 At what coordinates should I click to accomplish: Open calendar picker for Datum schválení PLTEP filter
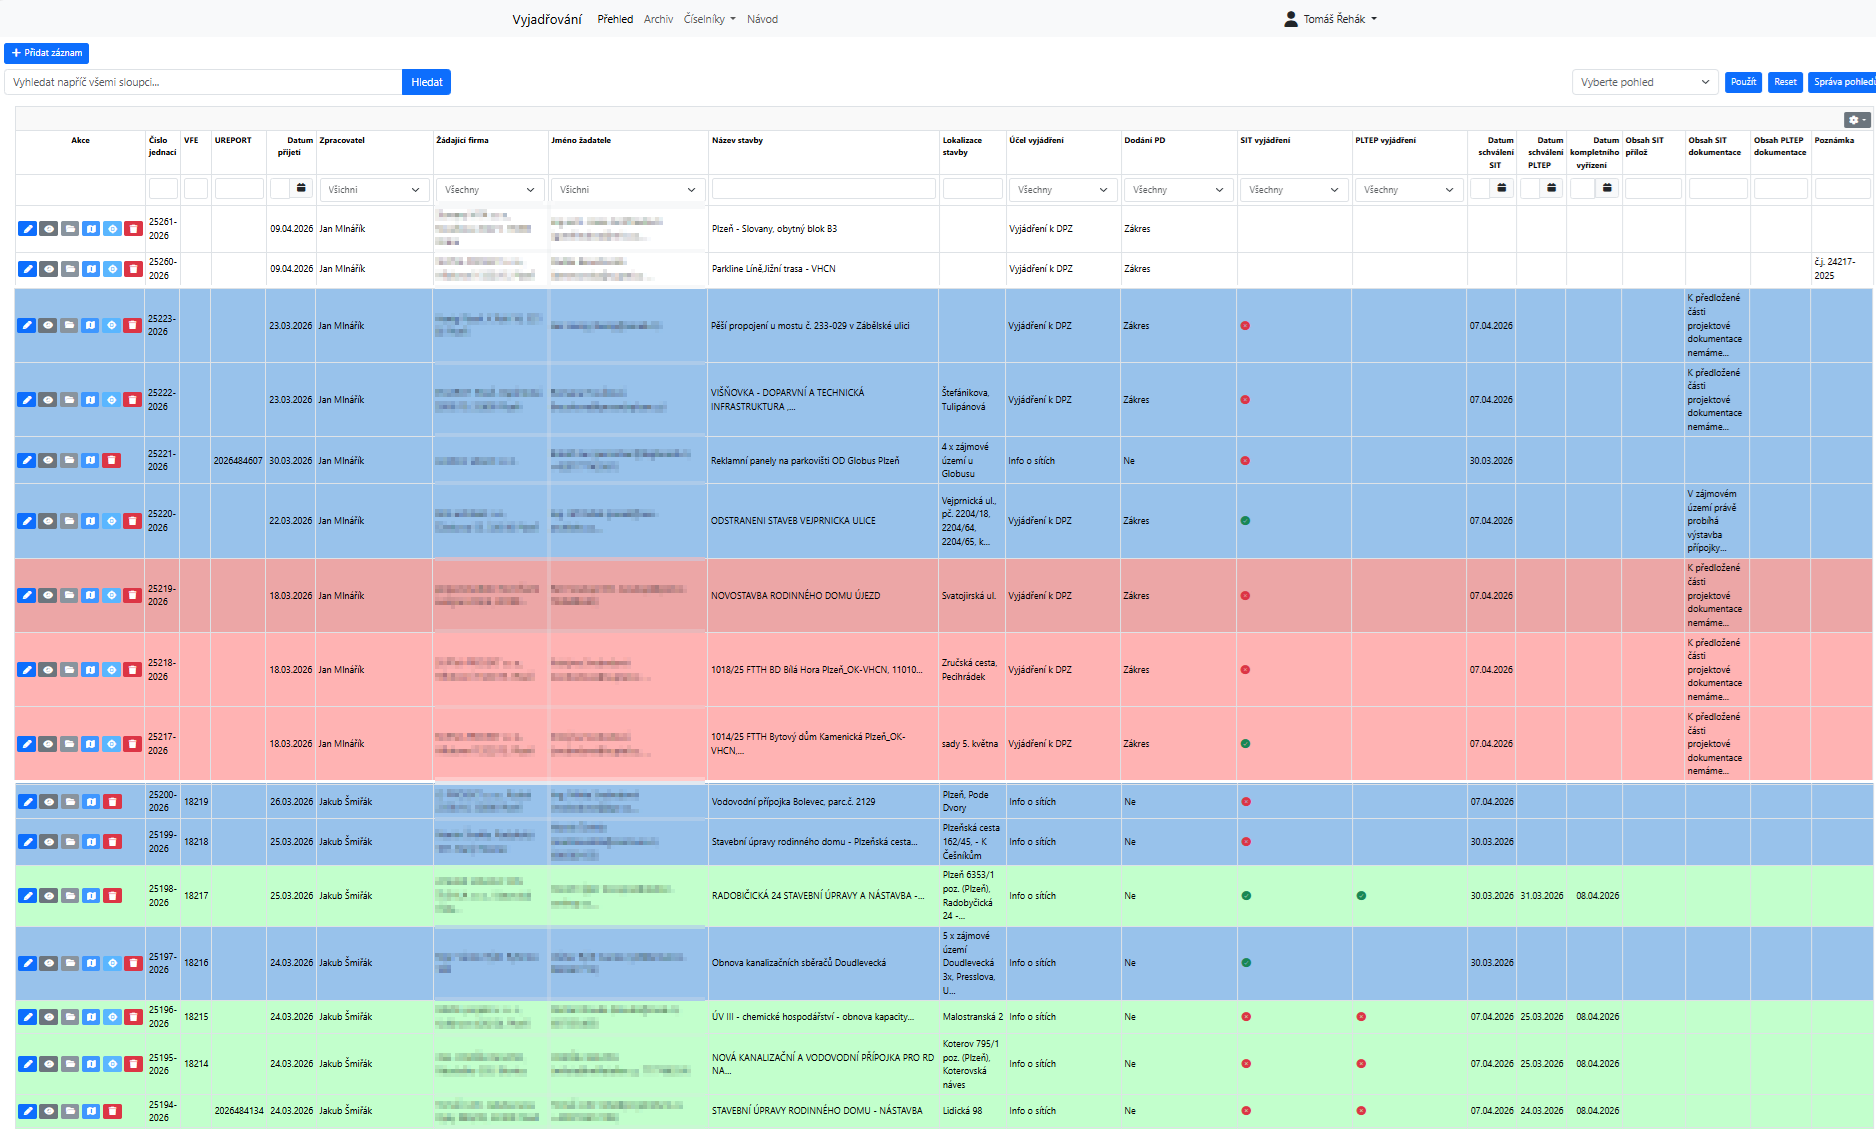[1552, 188]
